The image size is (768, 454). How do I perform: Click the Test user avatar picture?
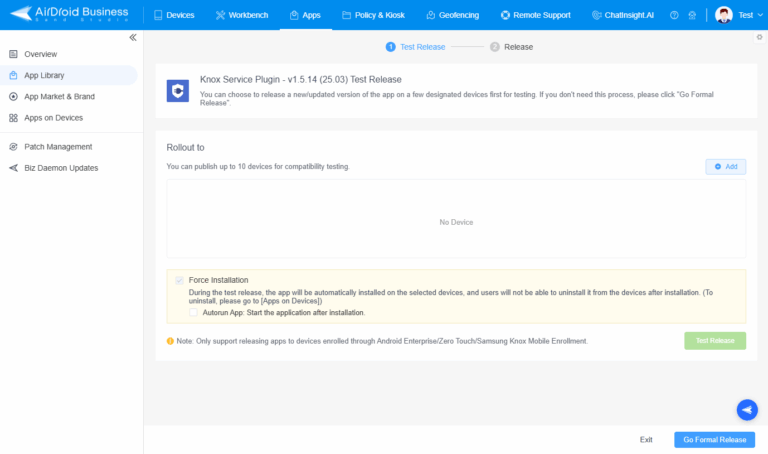tap(724, 16)
